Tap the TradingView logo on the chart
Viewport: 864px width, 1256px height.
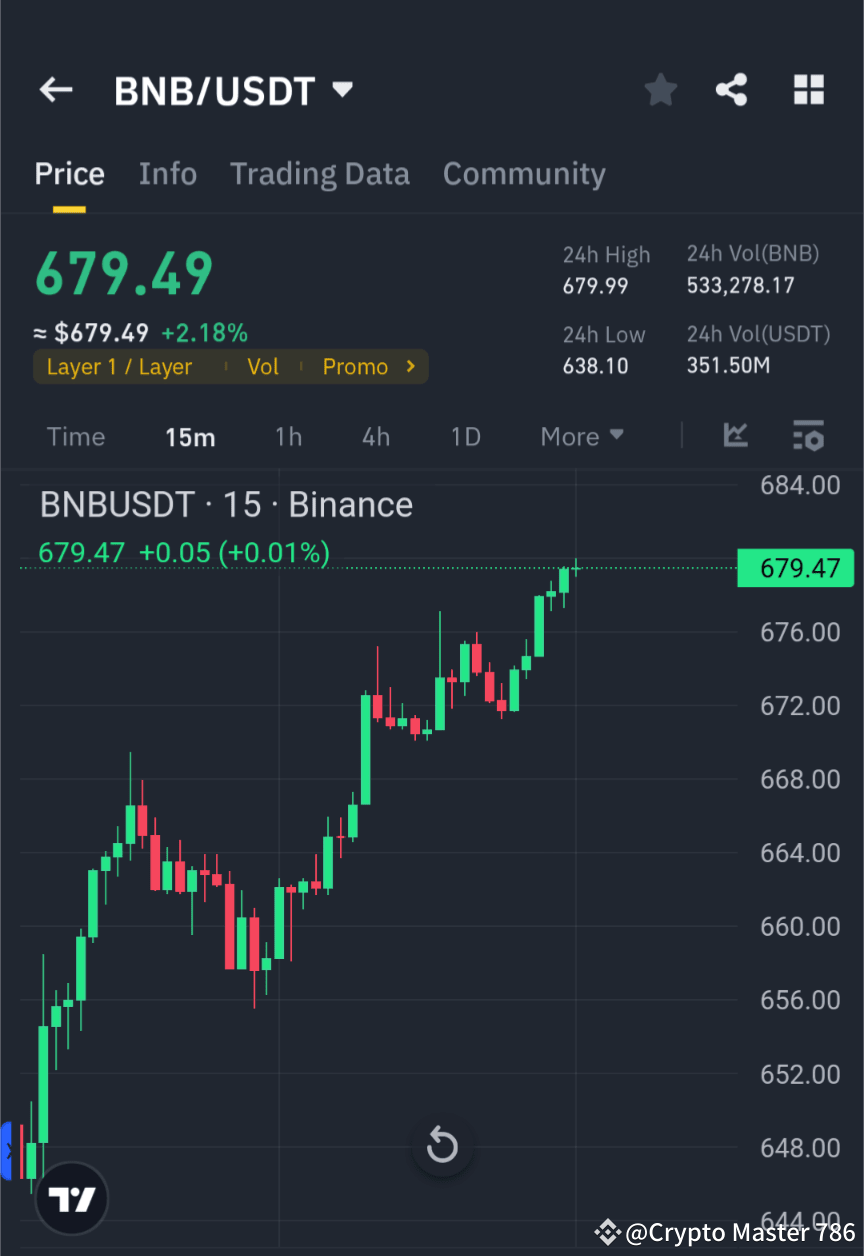point(70,1198)
